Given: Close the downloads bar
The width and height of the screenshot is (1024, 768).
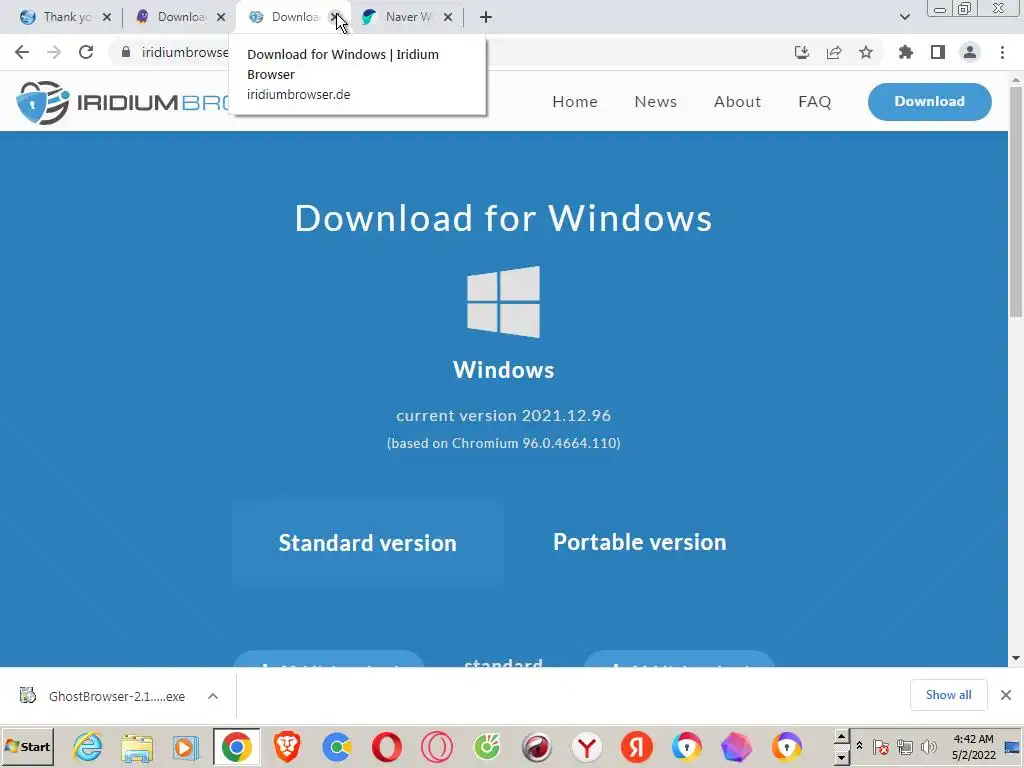Looking at the screenshot, I should (x=1006, y=695).
